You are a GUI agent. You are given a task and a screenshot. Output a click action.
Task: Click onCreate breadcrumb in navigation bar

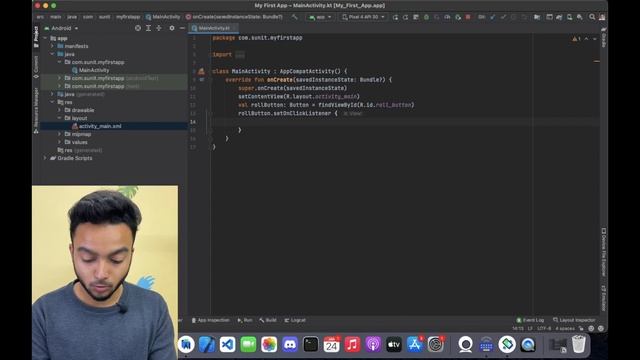click(234, 17)
